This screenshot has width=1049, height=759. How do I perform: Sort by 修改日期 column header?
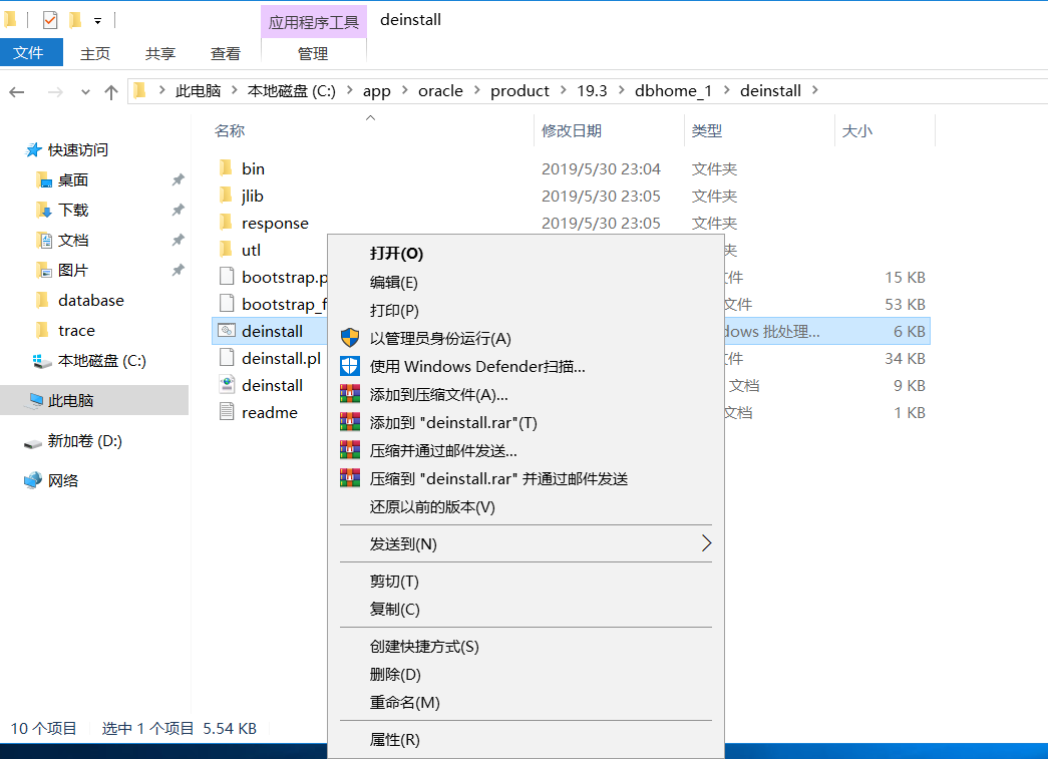pyautogui.click(x=609, y=130)
